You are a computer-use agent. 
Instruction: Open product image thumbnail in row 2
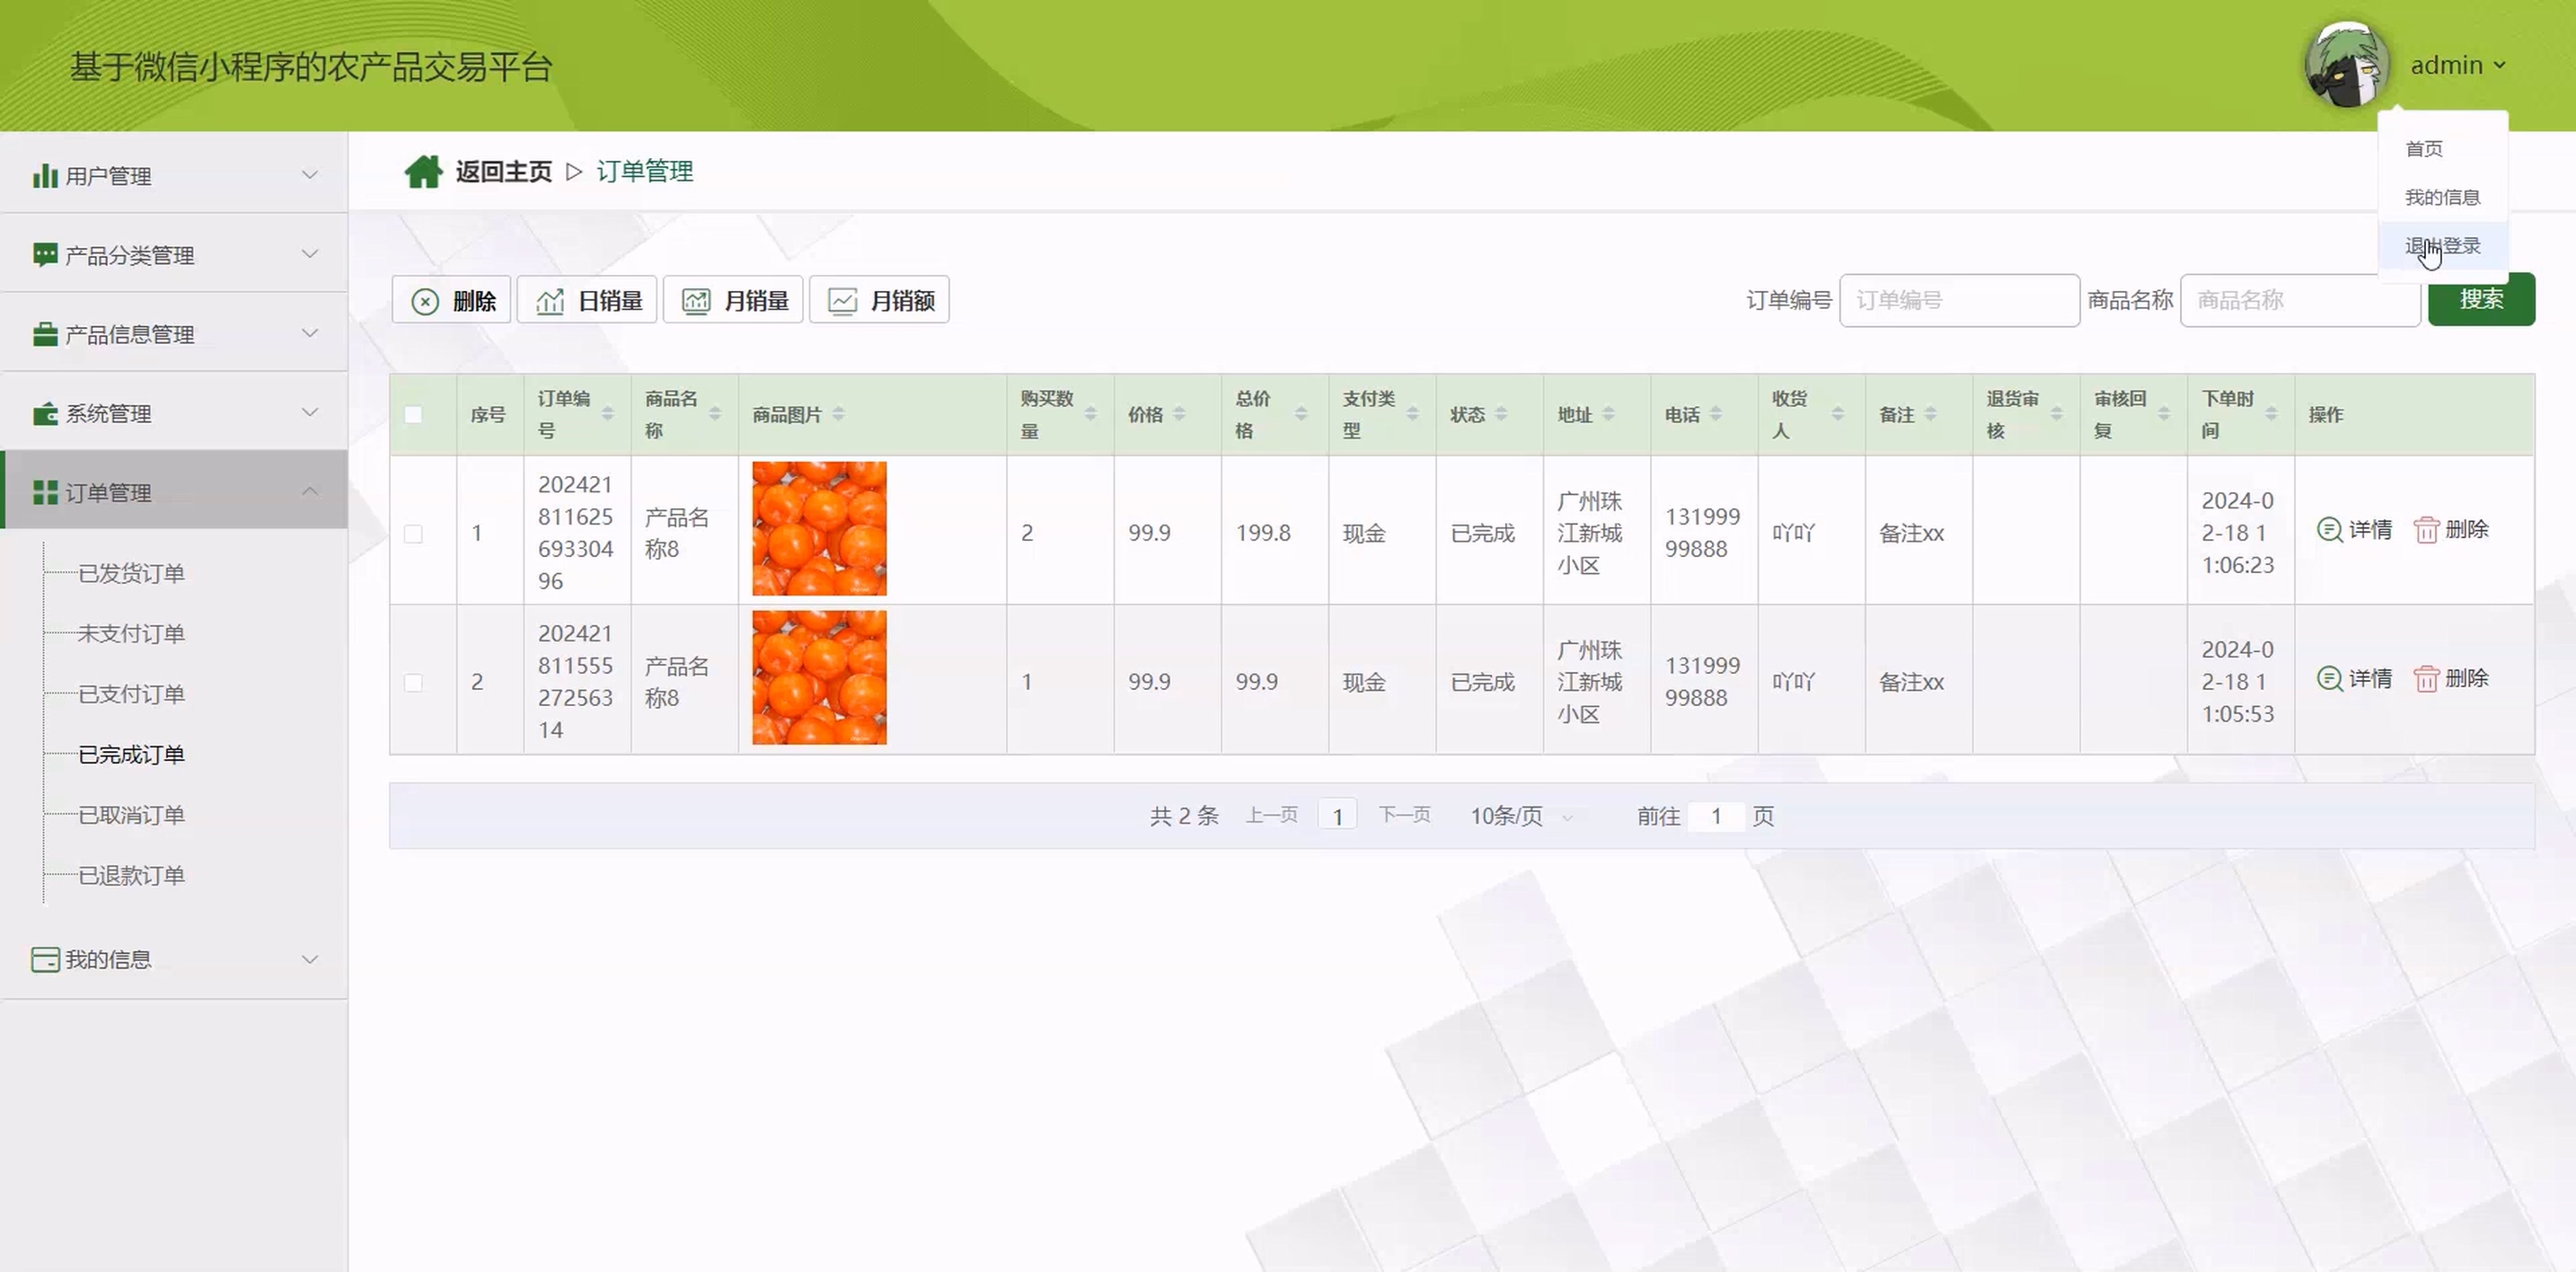[819, 677]
